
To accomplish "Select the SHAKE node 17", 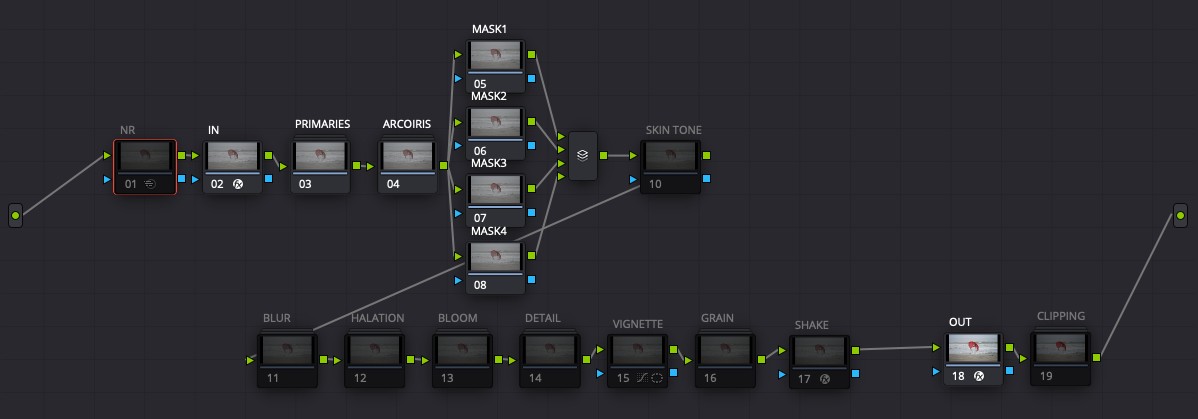I will (x=819, y=361).
